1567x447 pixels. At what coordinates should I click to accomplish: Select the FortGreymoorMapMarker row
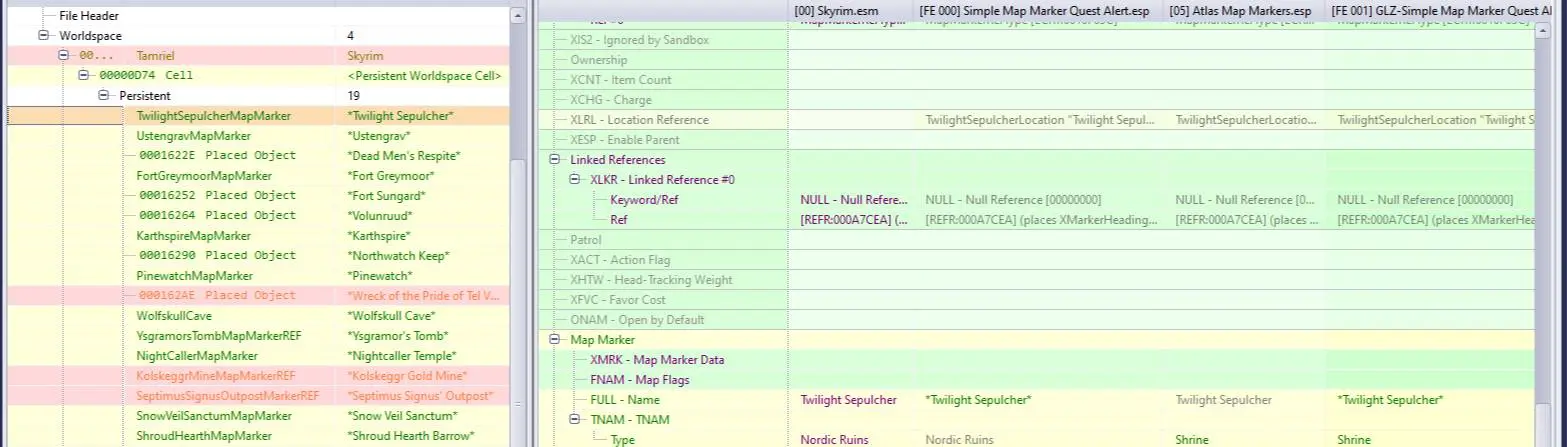point(258,176)
